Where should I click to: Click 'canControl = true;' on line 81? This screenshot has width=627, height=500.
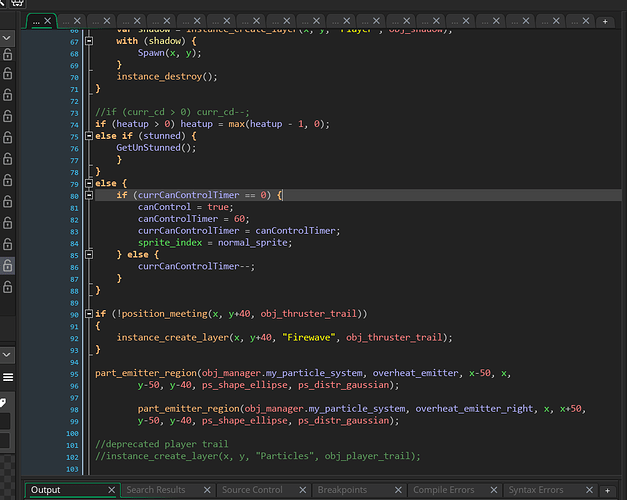coord(186,207)
